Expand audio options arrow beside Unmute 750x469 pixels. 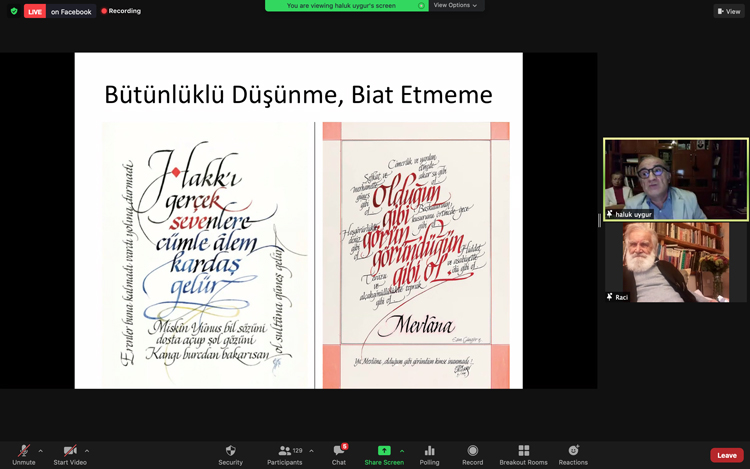[41, 451]
